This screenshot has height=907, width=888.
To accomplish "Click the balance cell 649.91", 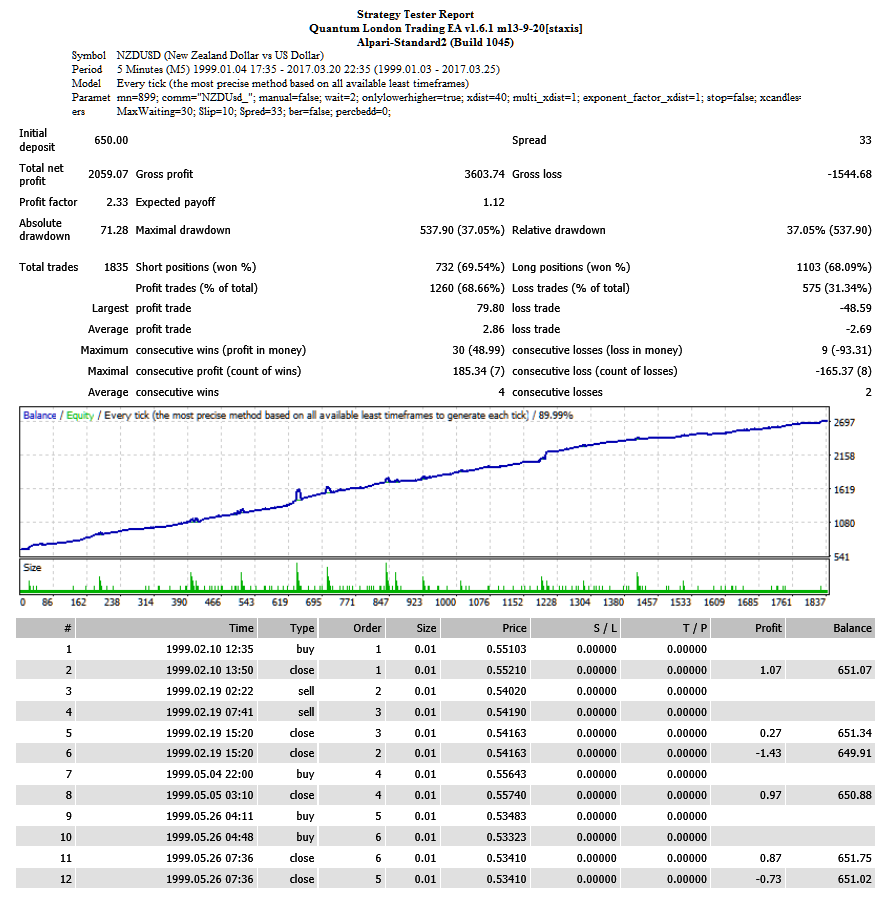I will [854, 753].
